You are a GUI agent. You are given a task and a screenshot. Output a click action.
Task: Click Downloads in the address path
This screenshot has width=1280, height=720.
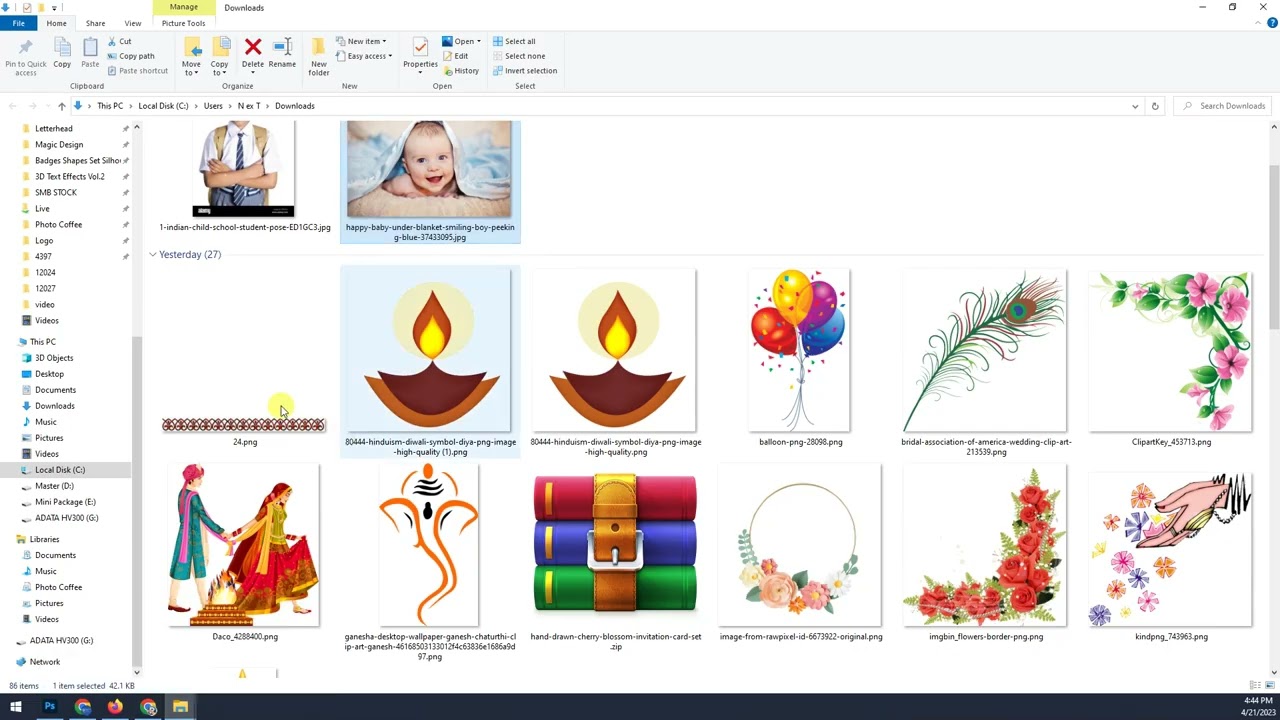click(x=294, y=106)
